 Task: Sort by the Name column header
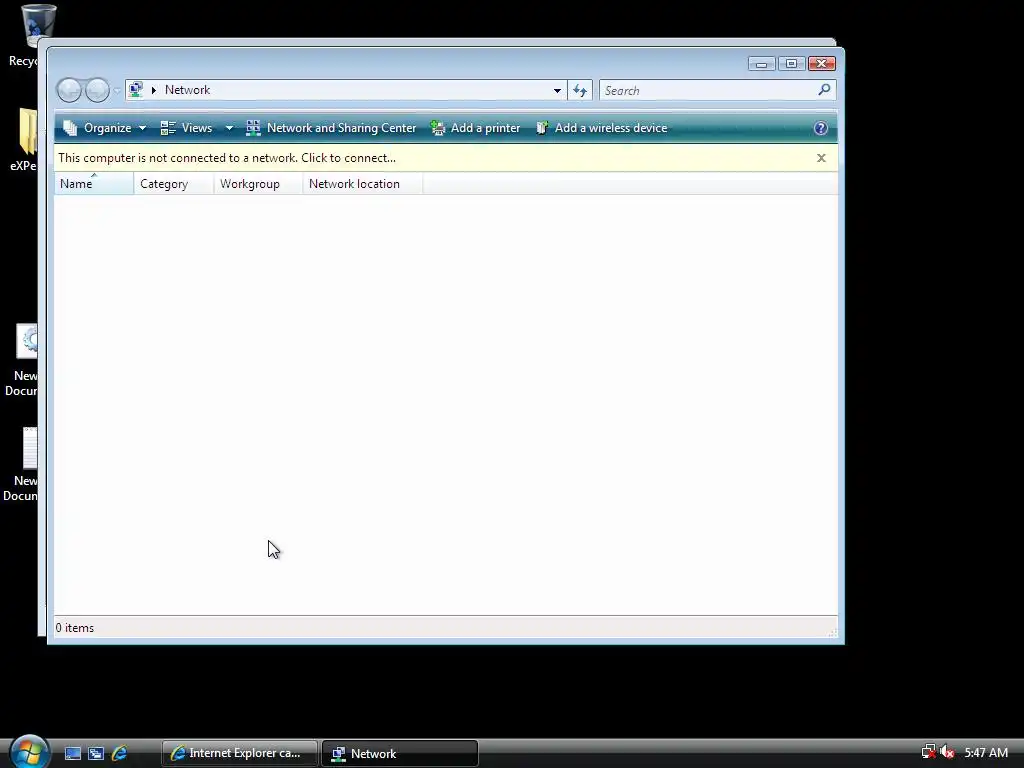94,184
